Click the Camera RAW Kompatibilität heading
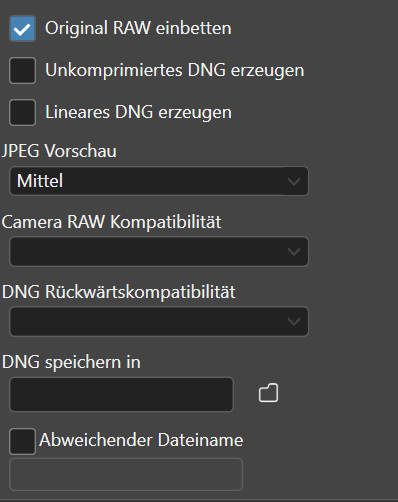Screen dimensions: 398x502 [x=111, y=222]
